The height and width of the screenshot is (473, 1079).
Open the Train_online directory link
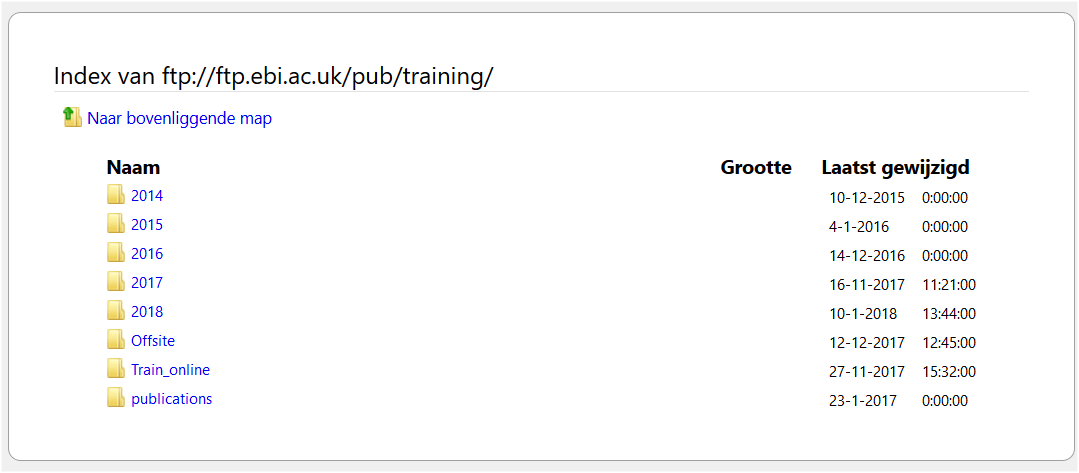coord(171,370)
